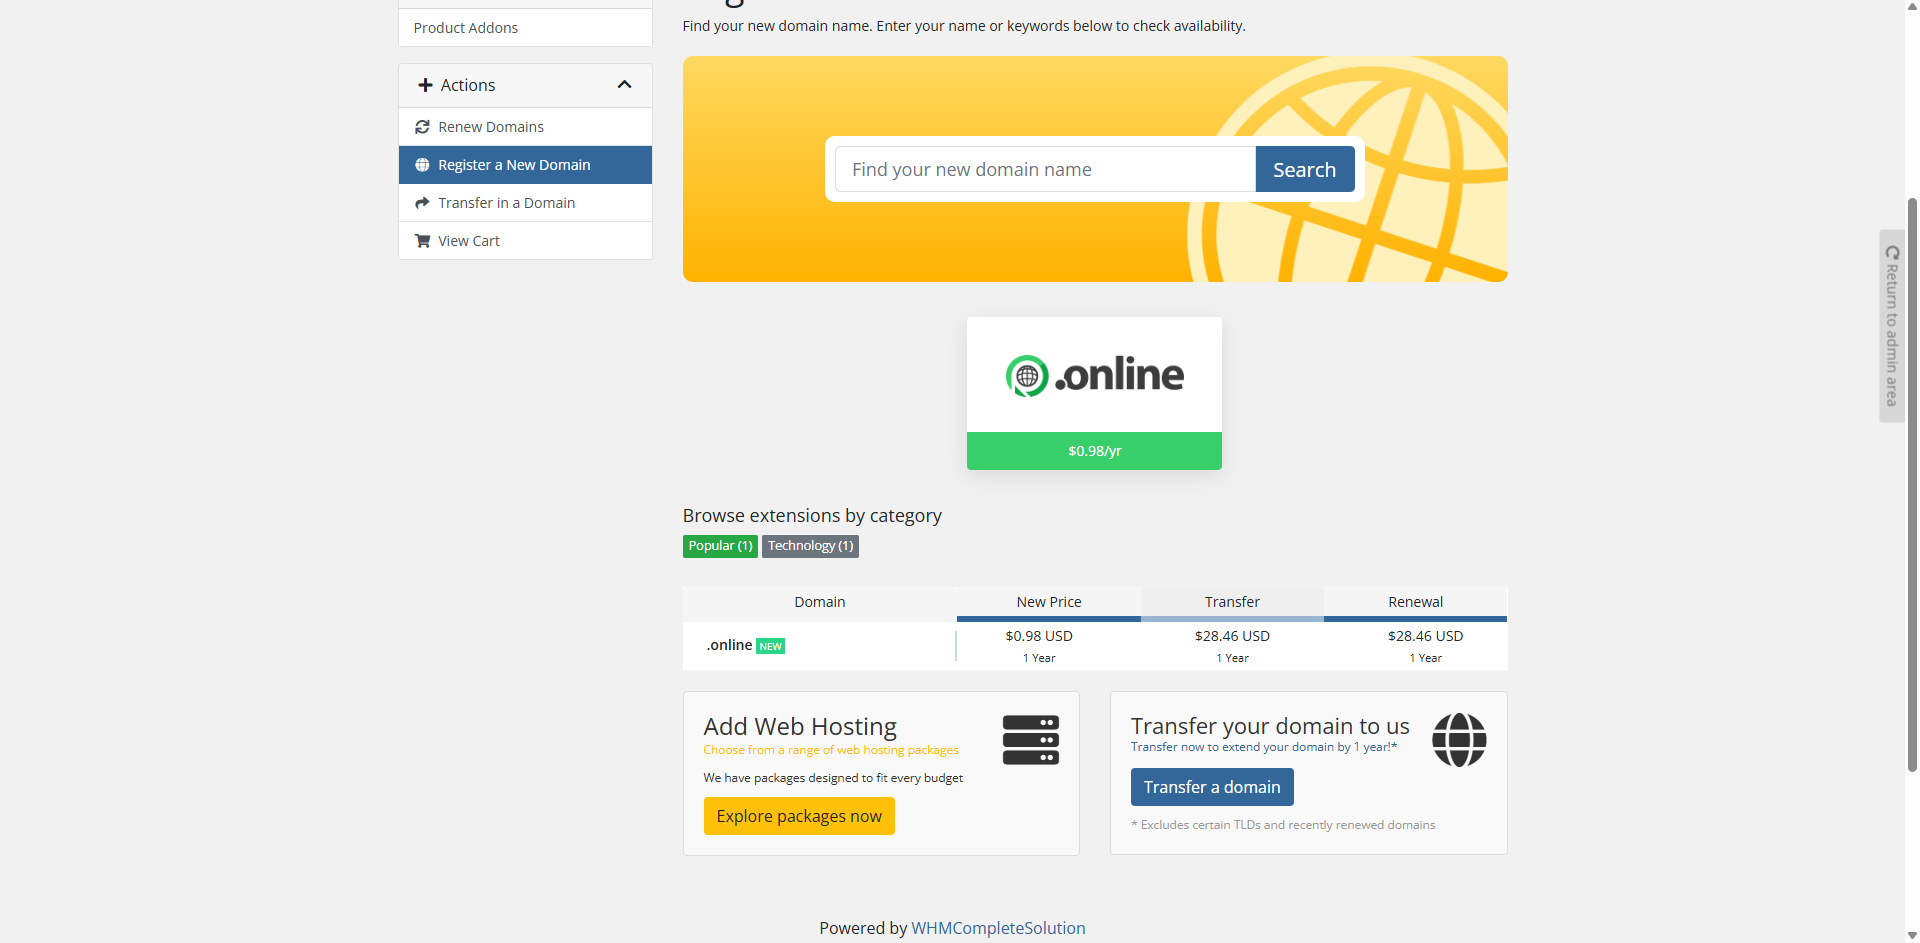Open the WHMCompleteSolution link
1920x943 pixels.
[998, 928]
